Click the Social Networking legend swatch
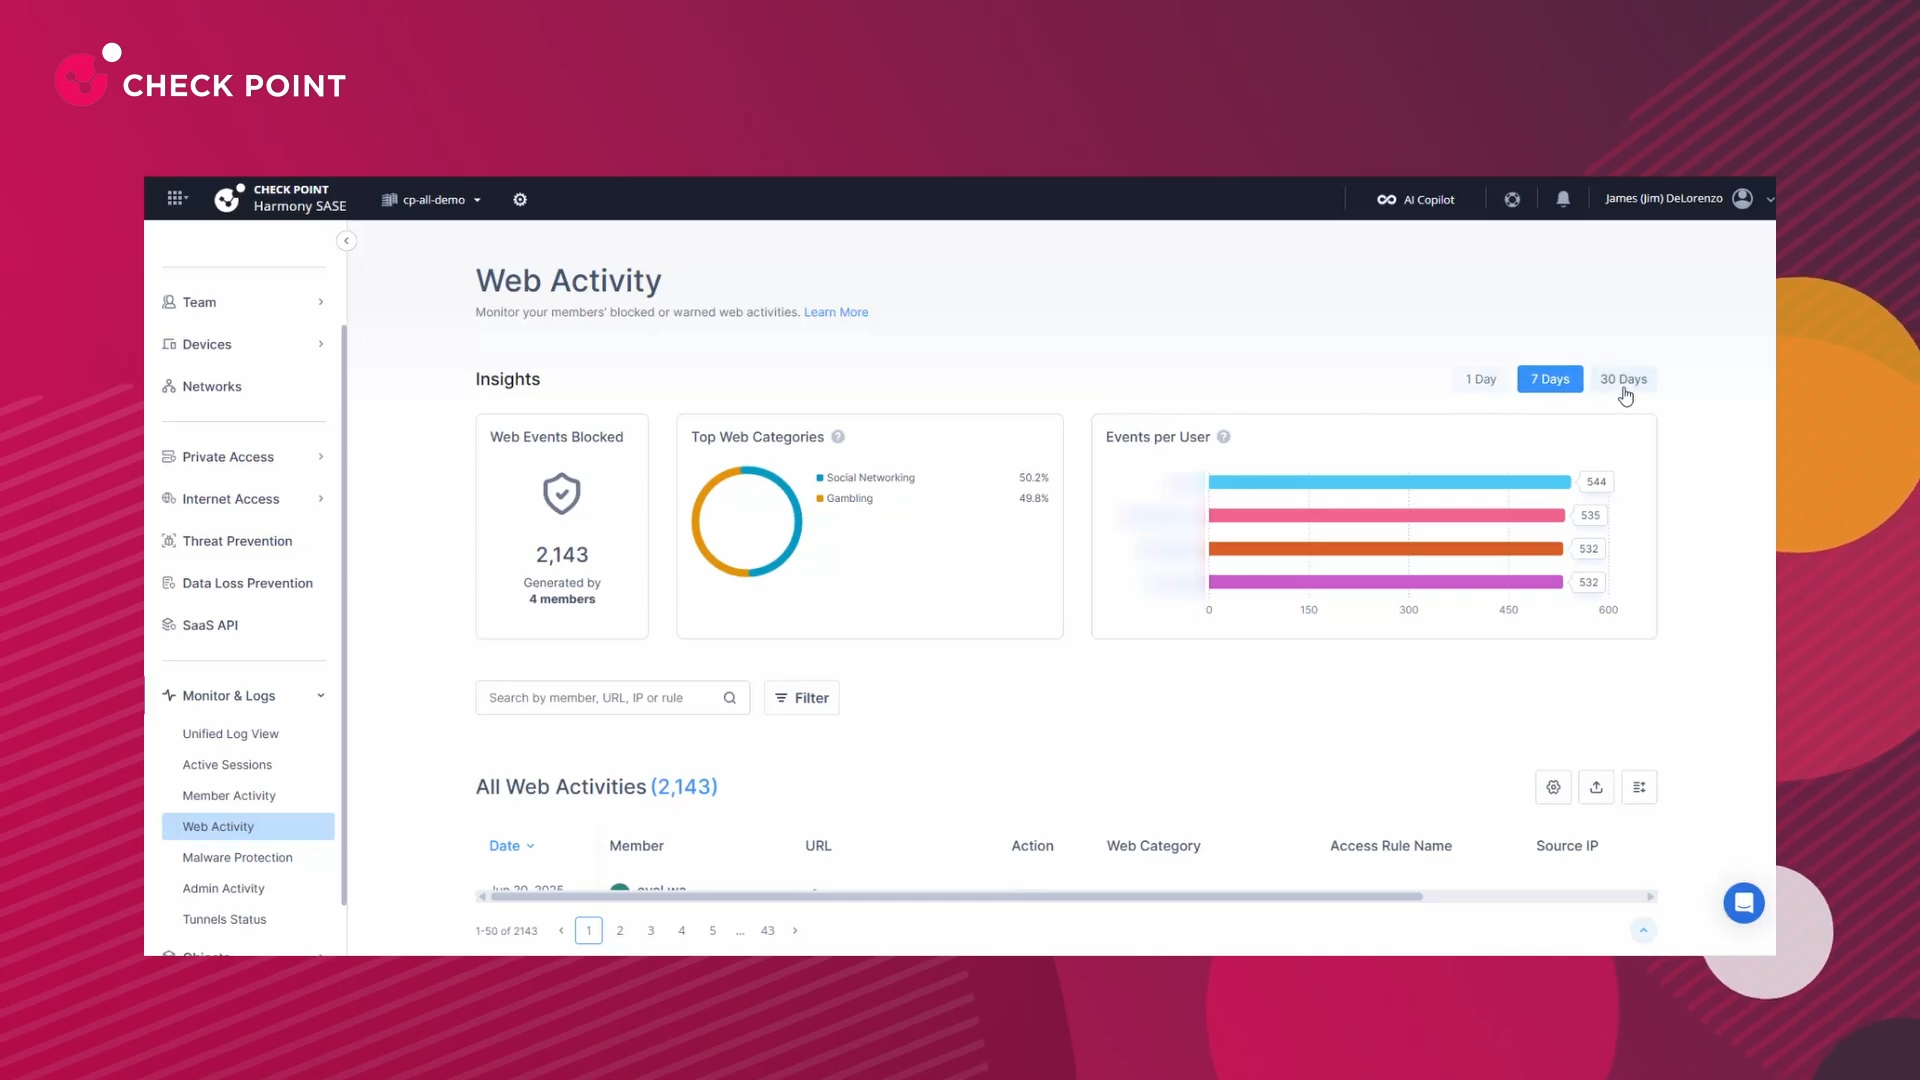 pyautogui.click(x=820, y=478)
